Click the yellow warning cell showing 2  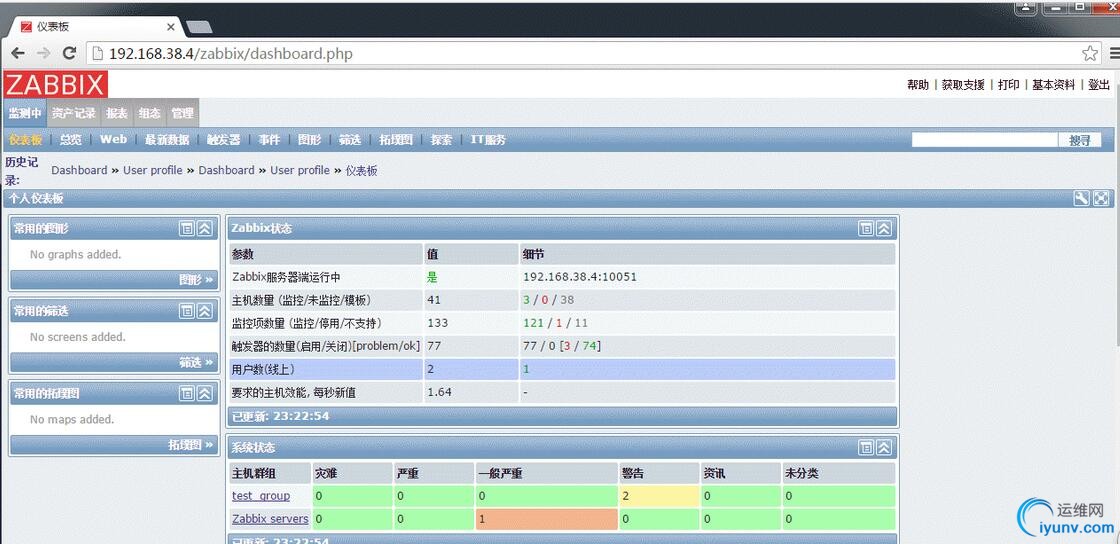[659, 496]
